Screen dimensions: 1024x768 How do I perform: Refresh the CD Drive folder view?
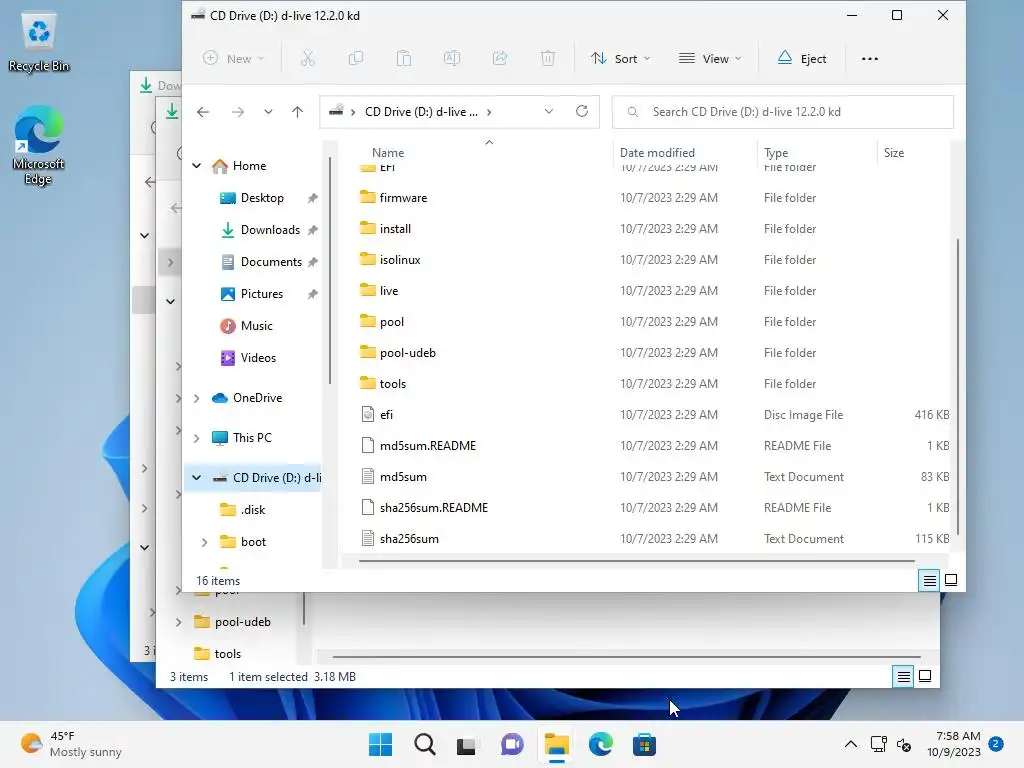point(582,111)
